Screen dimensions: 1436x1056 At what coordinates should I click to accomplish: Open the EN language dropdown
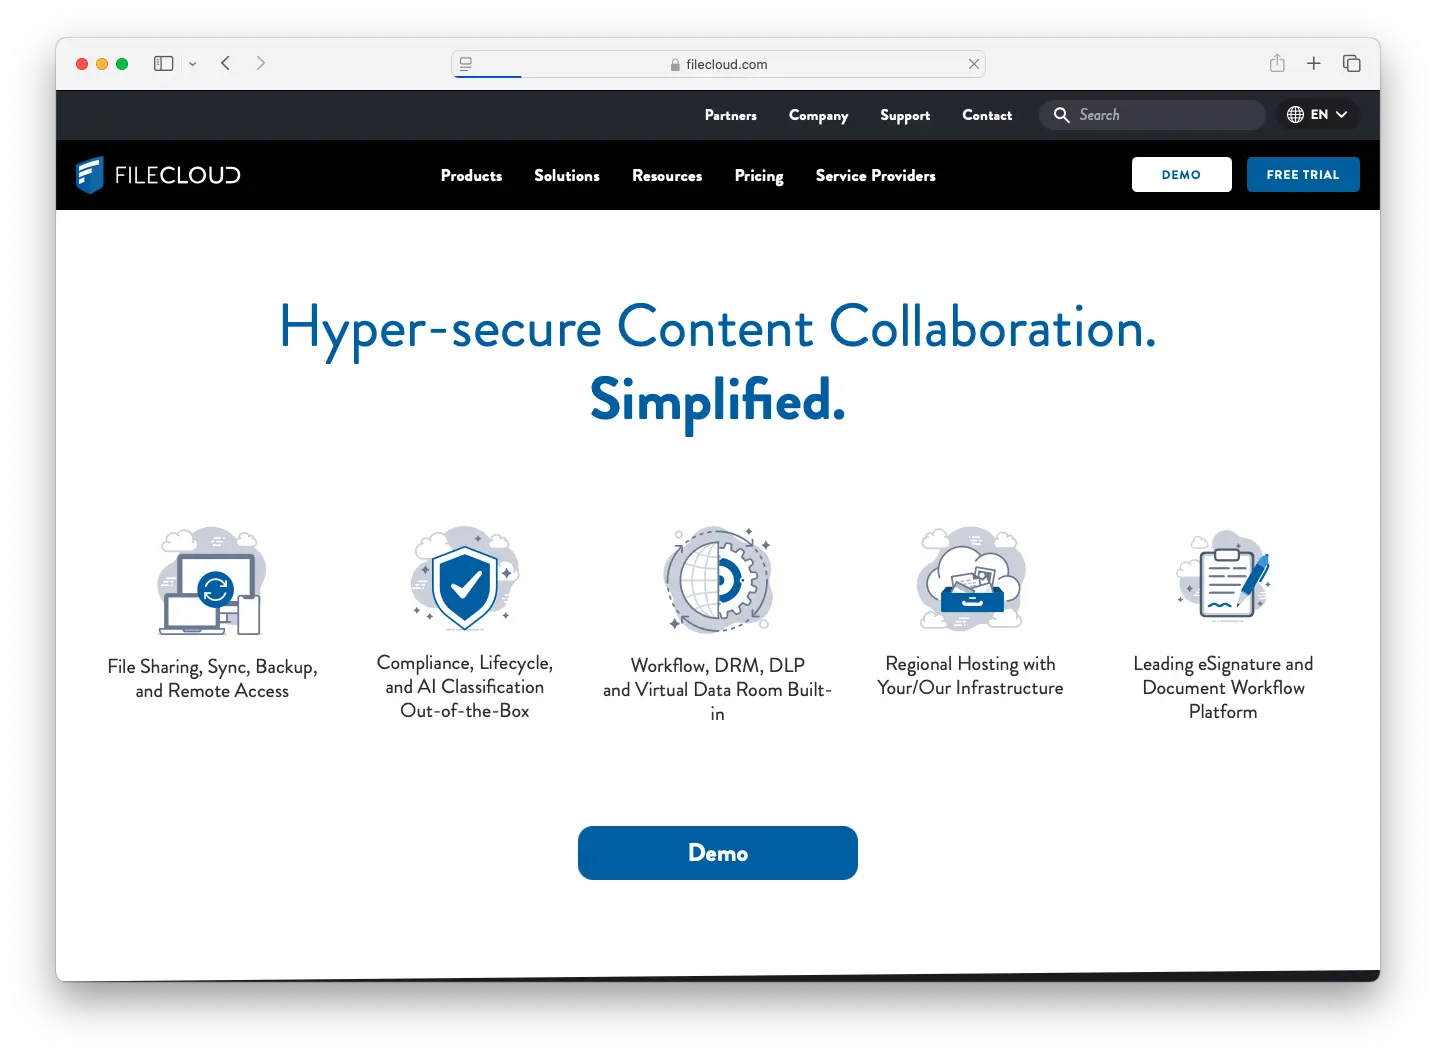1317,115
